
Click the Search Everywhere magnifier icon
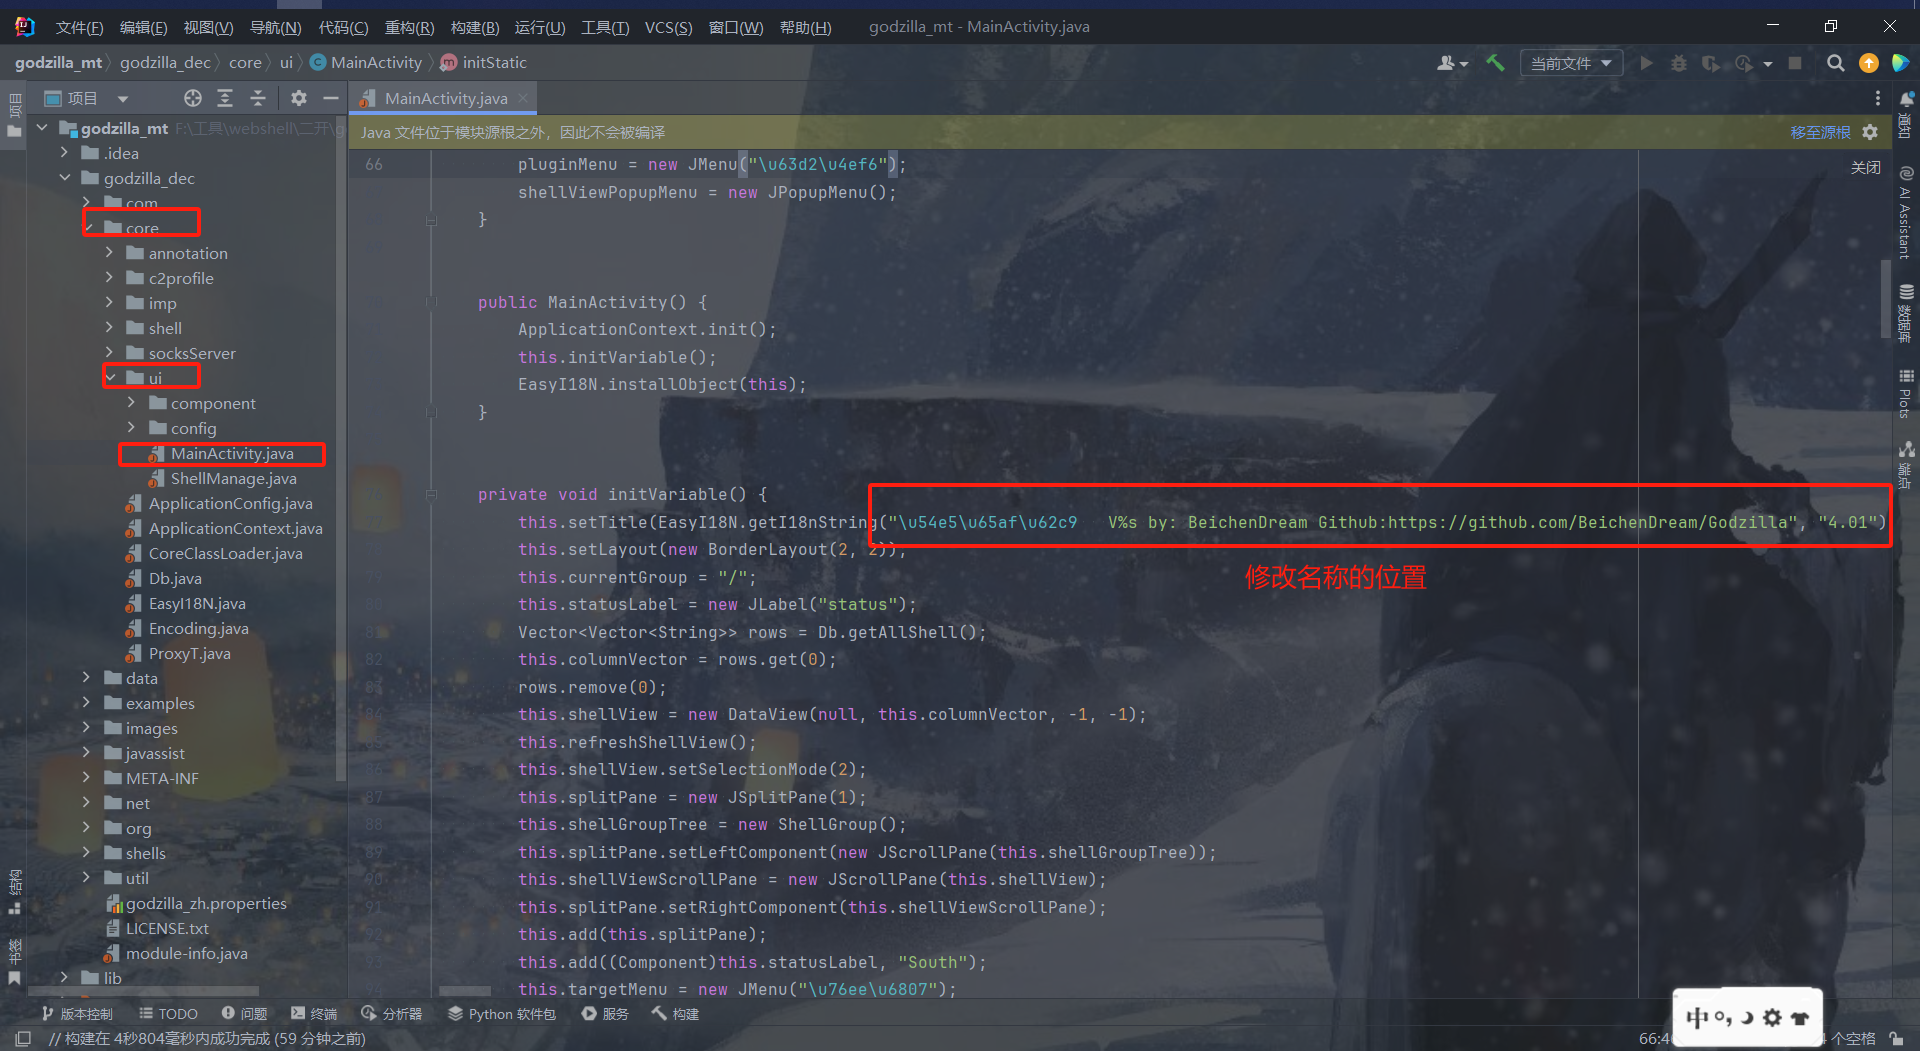pos(1835,63)
